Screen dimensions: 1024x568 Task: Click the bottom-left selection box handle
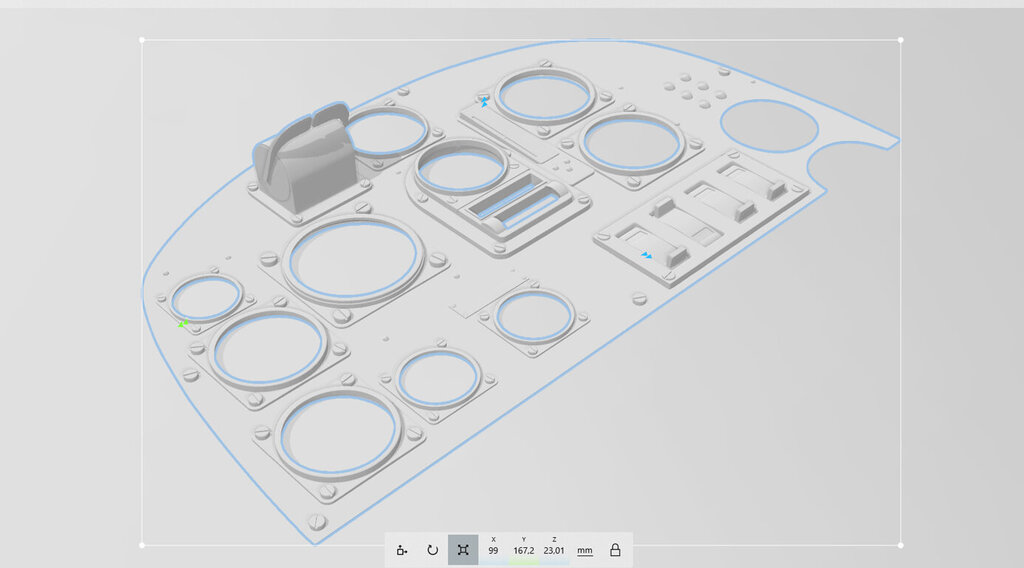[x=142, y=545]
